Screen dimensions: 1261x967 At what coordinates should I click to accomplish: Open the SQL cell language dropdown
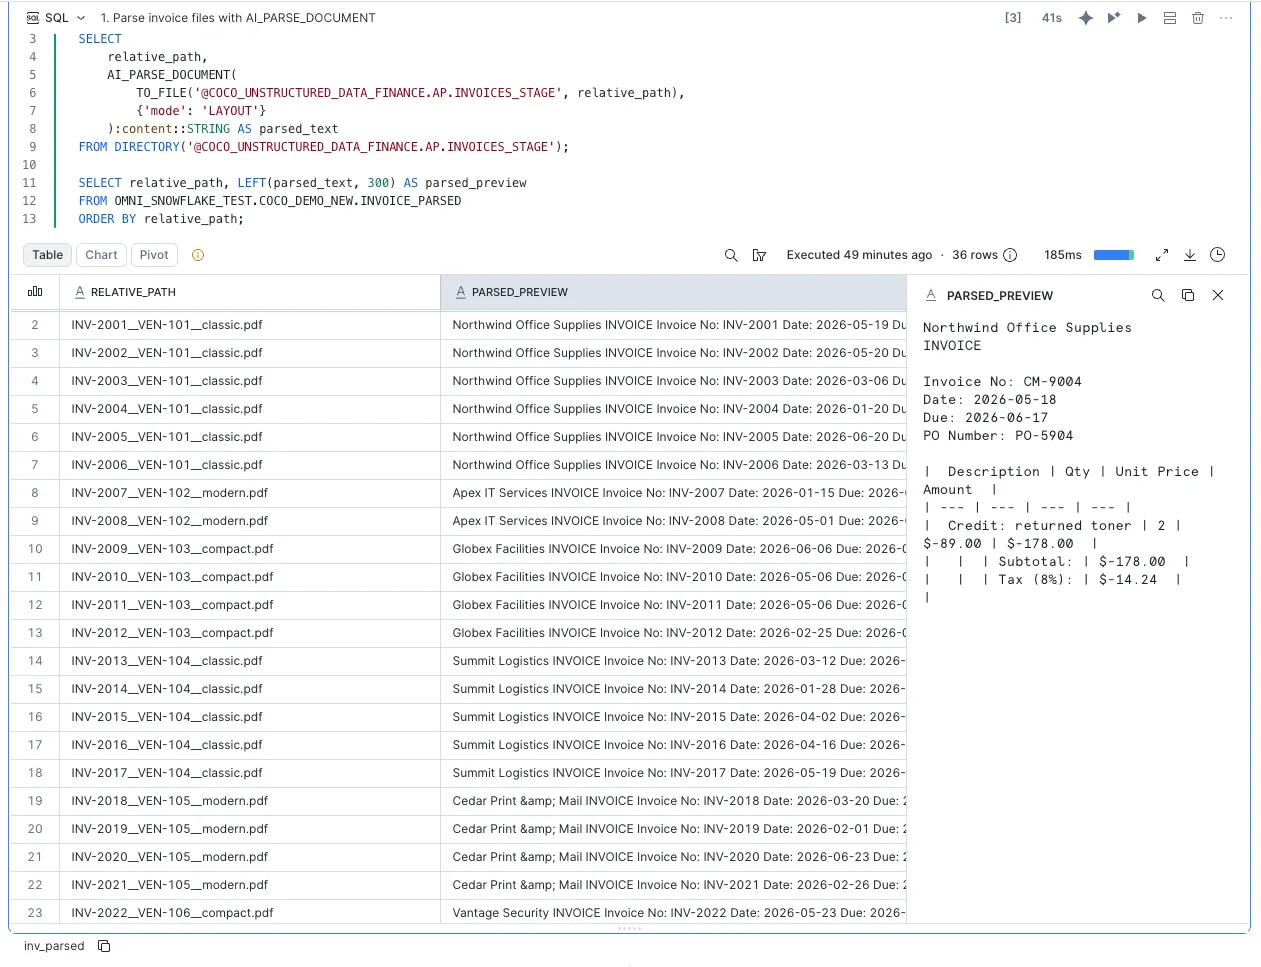click(56, 18)
